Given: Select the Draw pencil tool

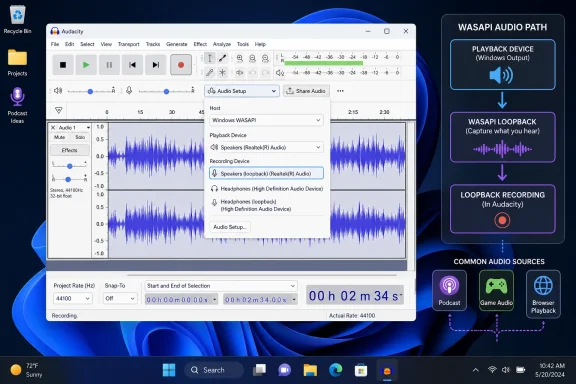Looking at the screenshot, I should point(209,72).
